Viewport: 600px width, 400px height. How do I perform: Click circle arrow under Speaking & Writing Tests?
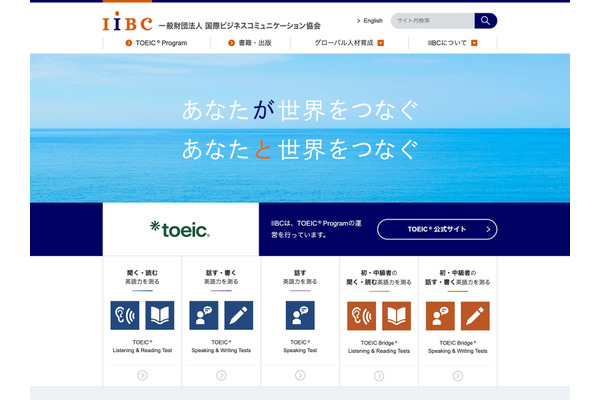[221, 376]
